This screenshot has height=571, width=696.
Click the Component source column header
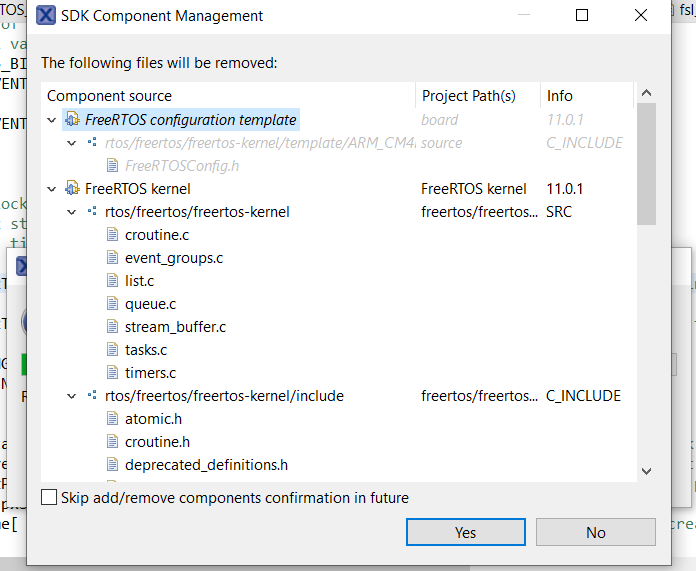[x=110, y=96]
